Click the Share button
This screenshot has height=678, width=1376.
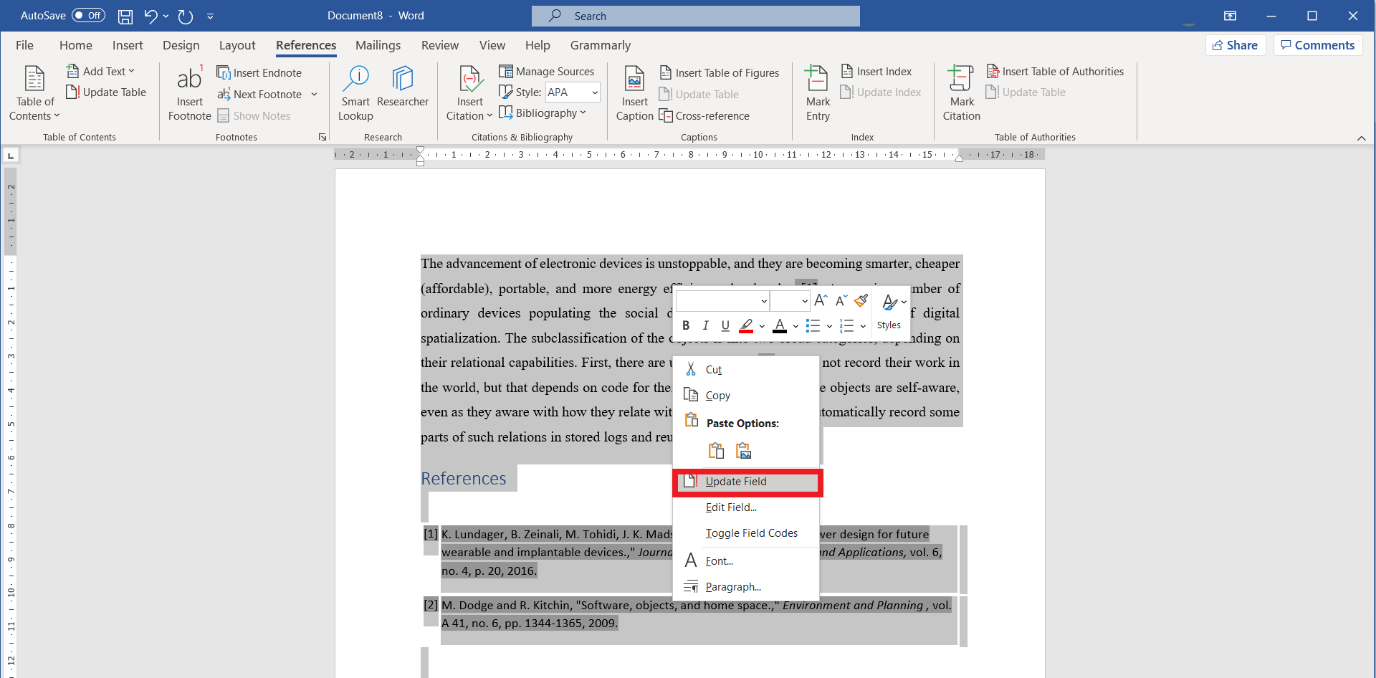pos(1235,44)
